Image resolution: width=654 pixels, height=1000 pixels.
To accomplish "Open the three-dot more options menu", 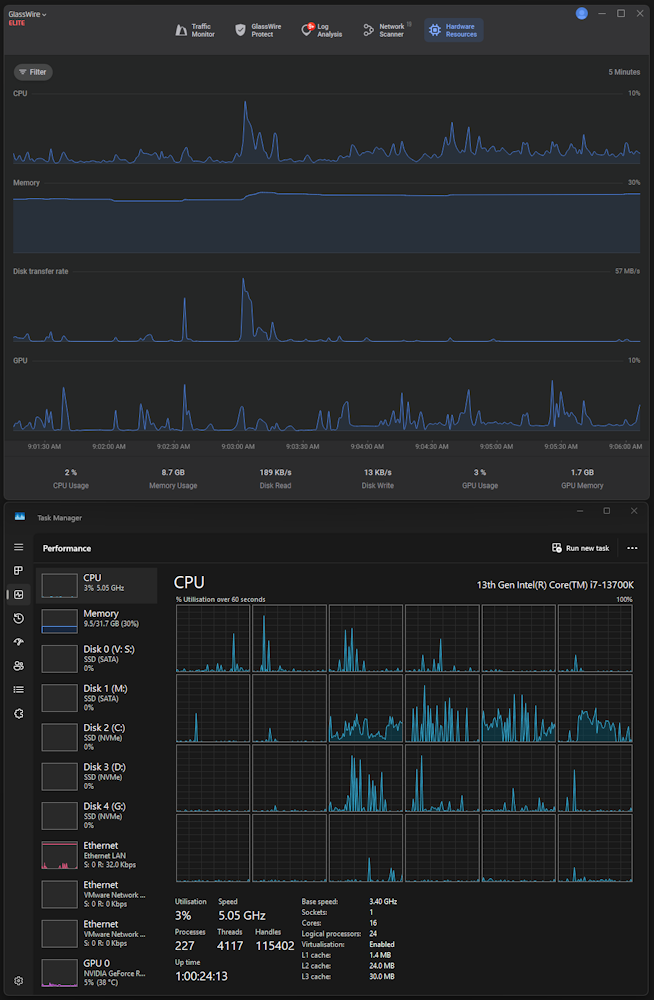I will (632, 548).
